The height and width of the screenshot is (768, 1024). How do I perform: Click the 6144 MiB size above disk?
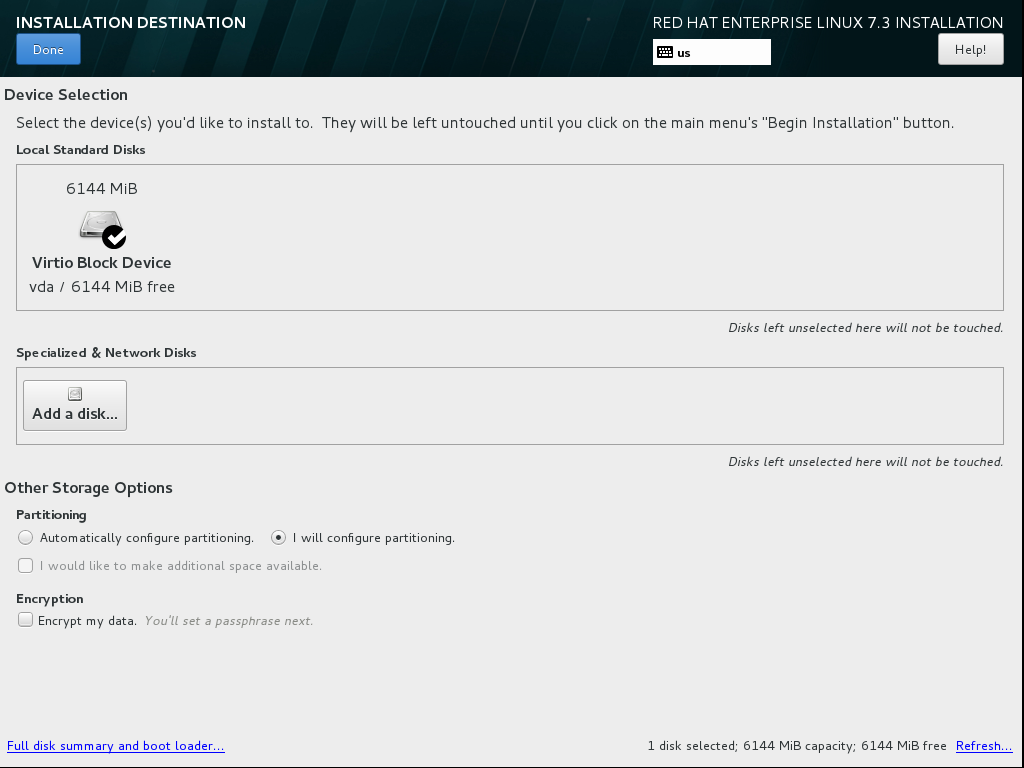pos(102,189)
